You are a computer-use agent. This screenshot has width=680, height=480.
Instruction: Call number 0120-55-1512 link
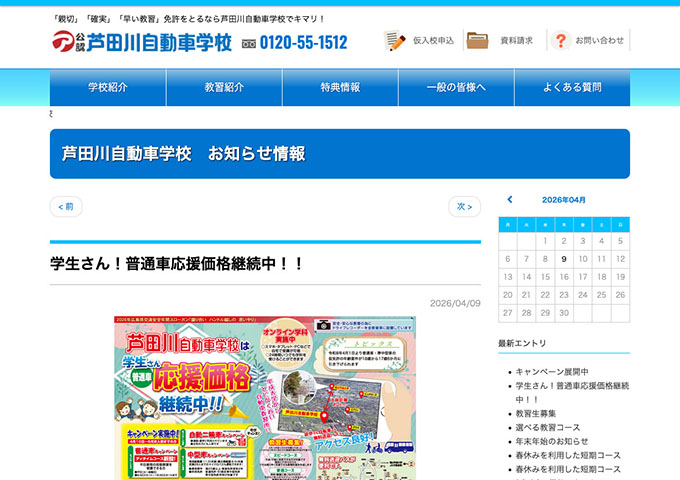click(x=304, y=42)
